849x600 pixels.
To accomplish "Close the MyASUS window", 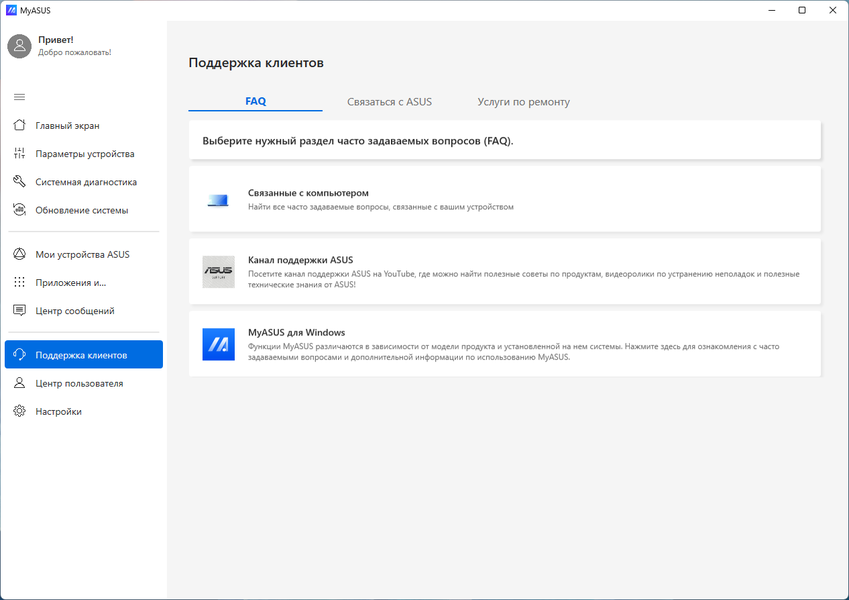I will tap(833, 10).
